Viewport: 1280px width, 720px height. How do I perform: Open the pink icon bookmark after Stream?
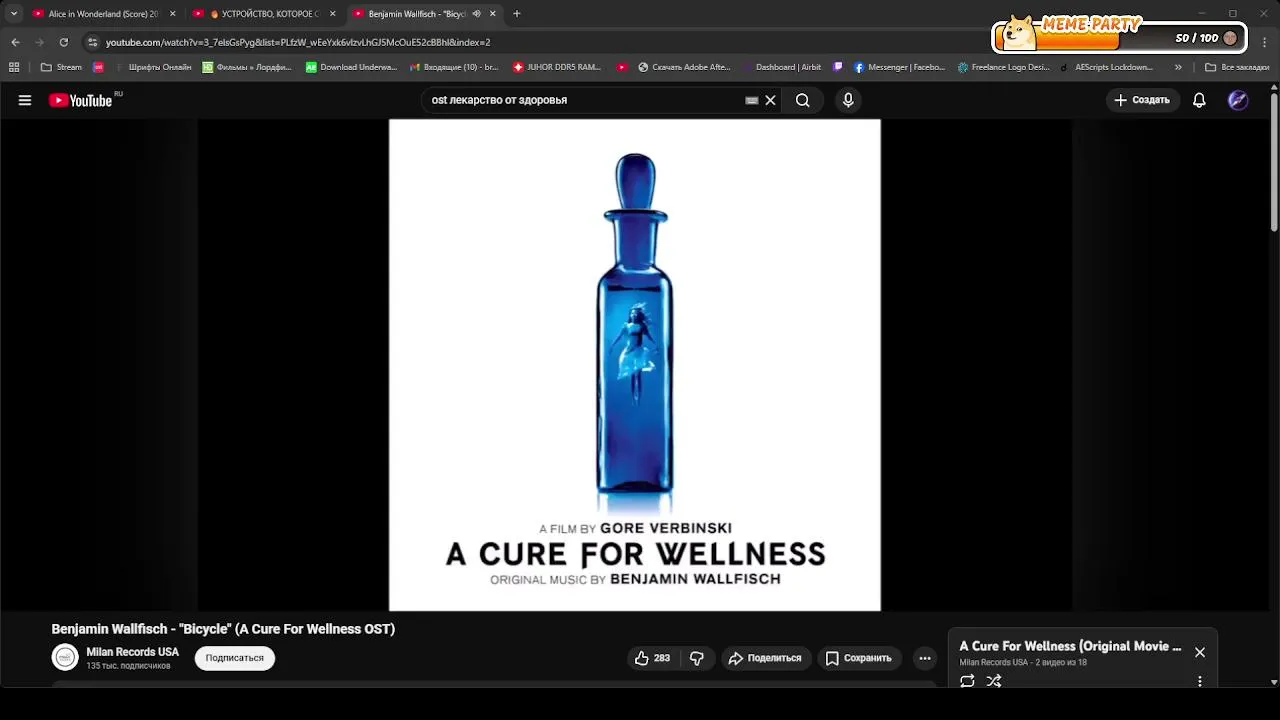(x=98, y=67)
